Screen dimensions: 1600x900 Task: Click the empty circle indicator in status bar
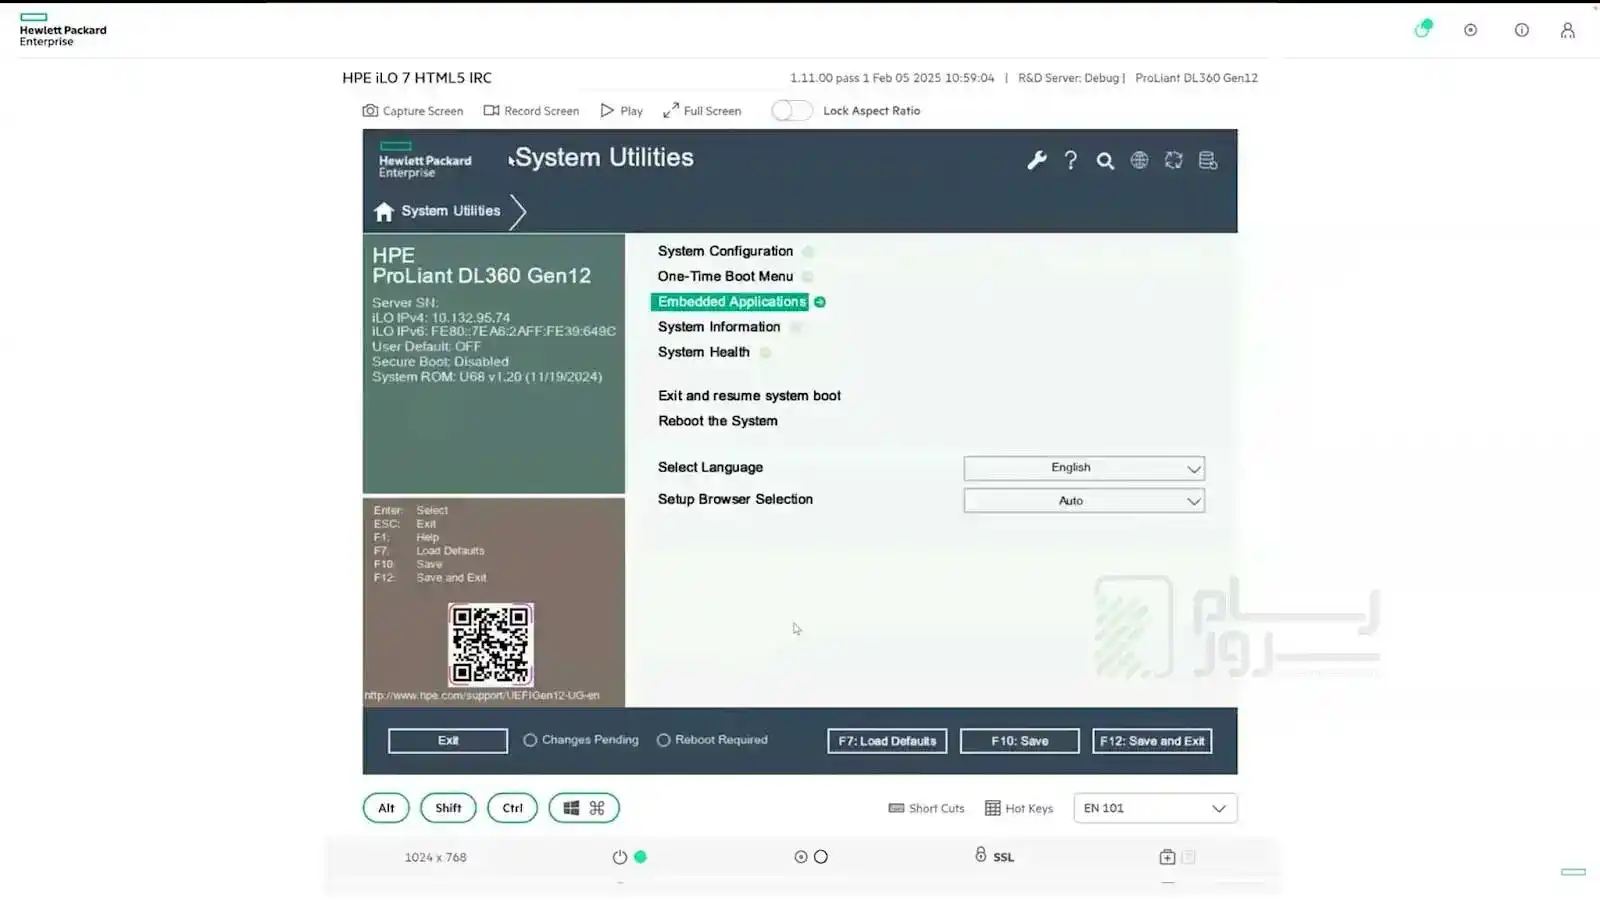[x=821, y=857]
